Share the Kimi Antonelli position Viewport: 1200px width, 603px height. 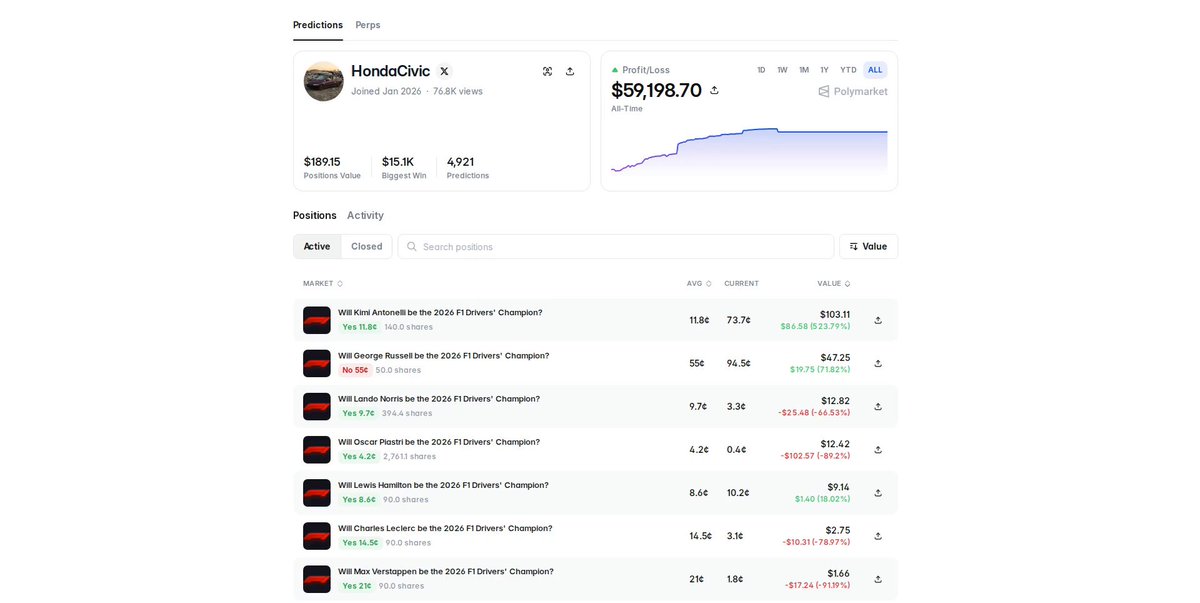coord(878,320)
